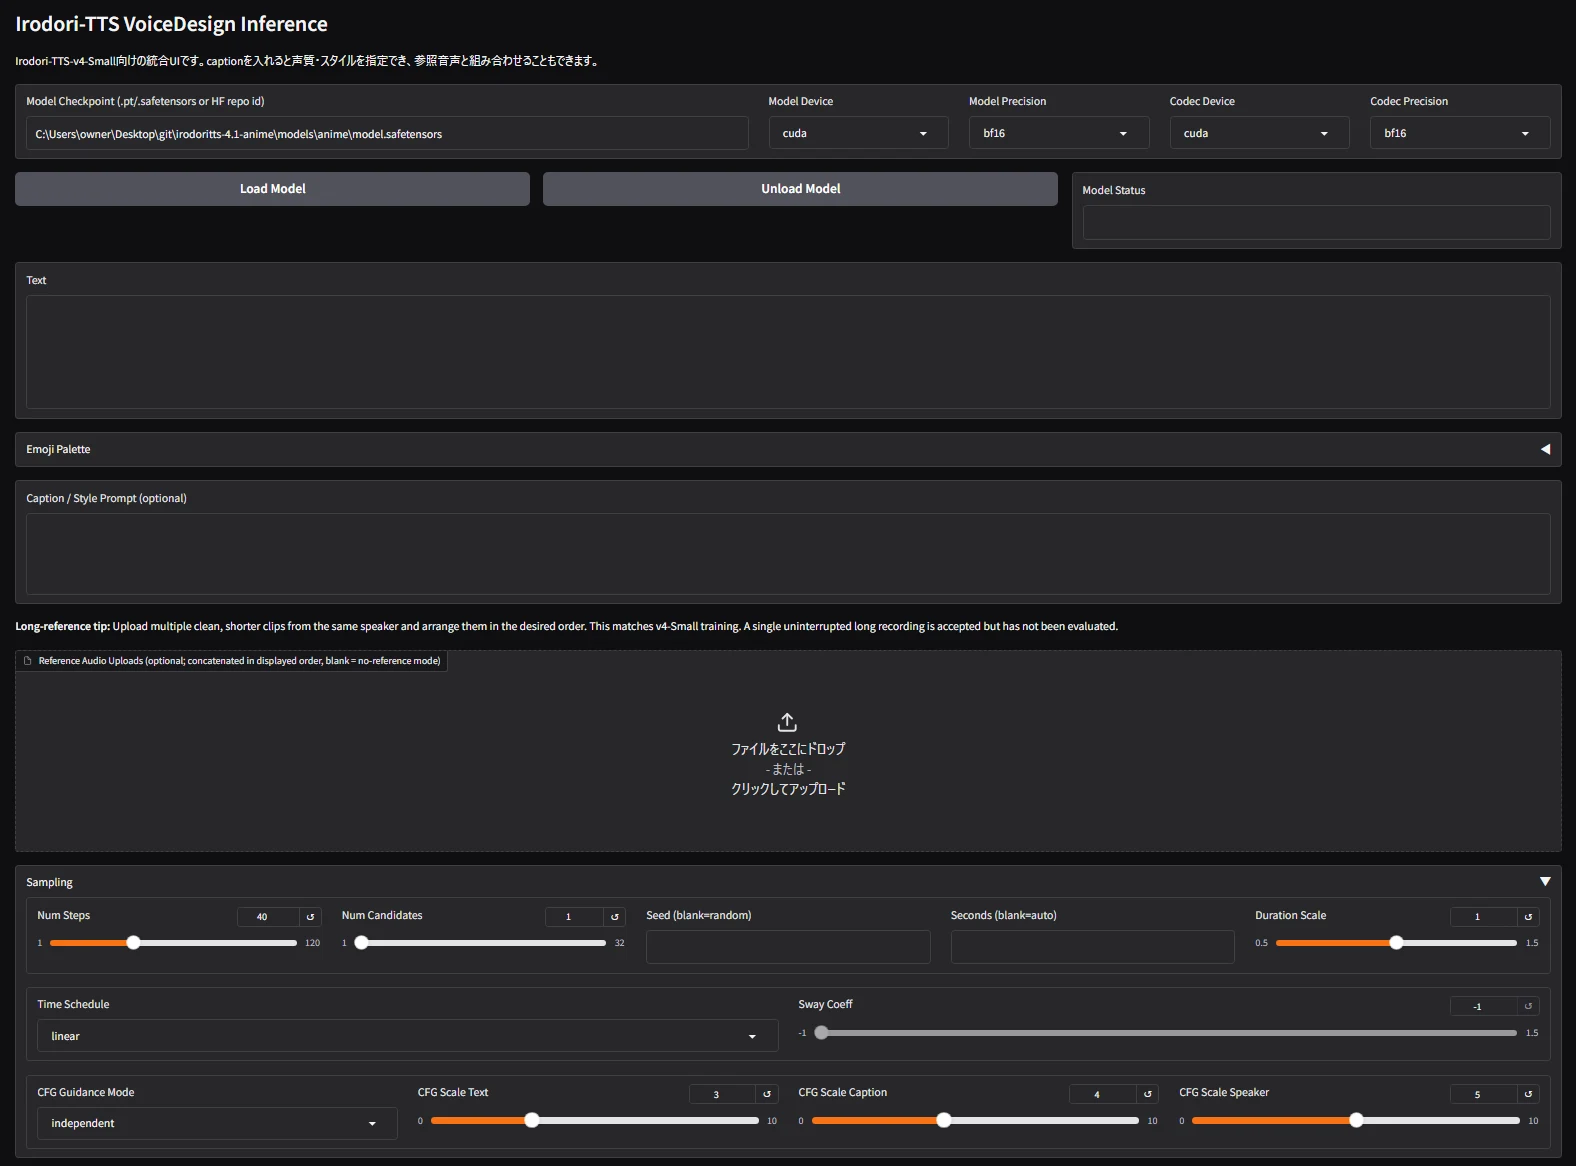Open the Codec Precision dropdown

coord(1460,133)
